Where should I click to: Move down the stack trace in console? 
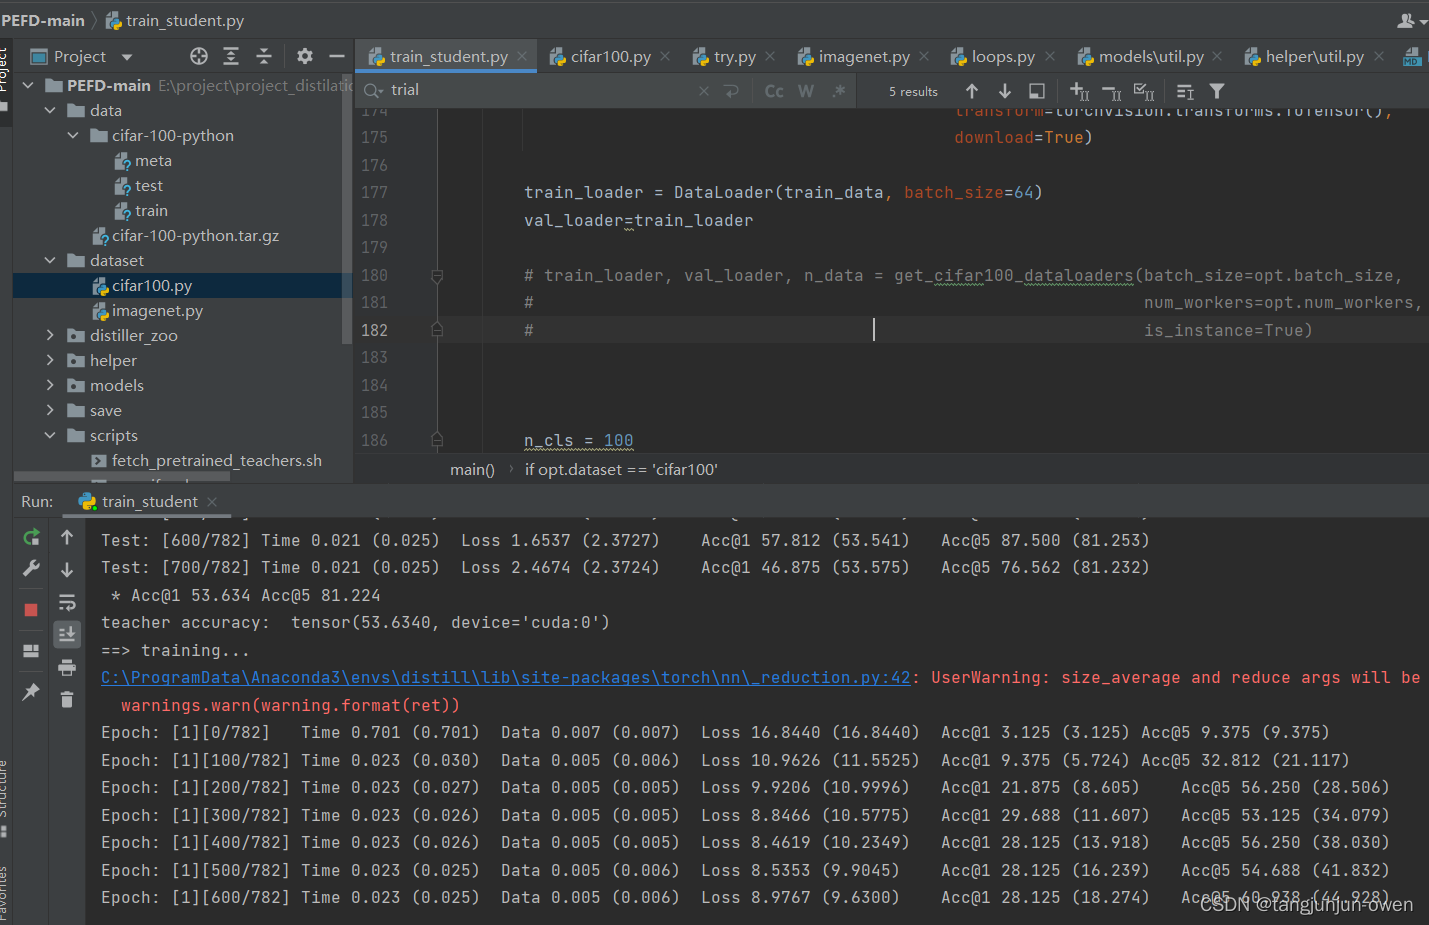(67, 569)
